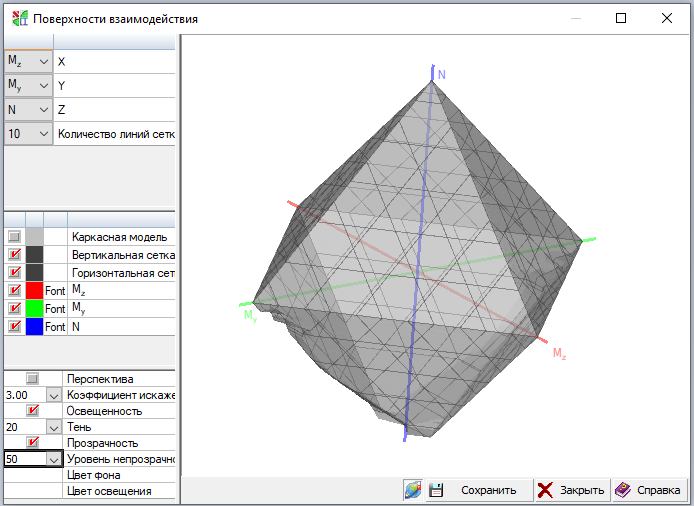The image size is (694, 506).
Task: Open Font settings for My axis
Action: point(55,308)
